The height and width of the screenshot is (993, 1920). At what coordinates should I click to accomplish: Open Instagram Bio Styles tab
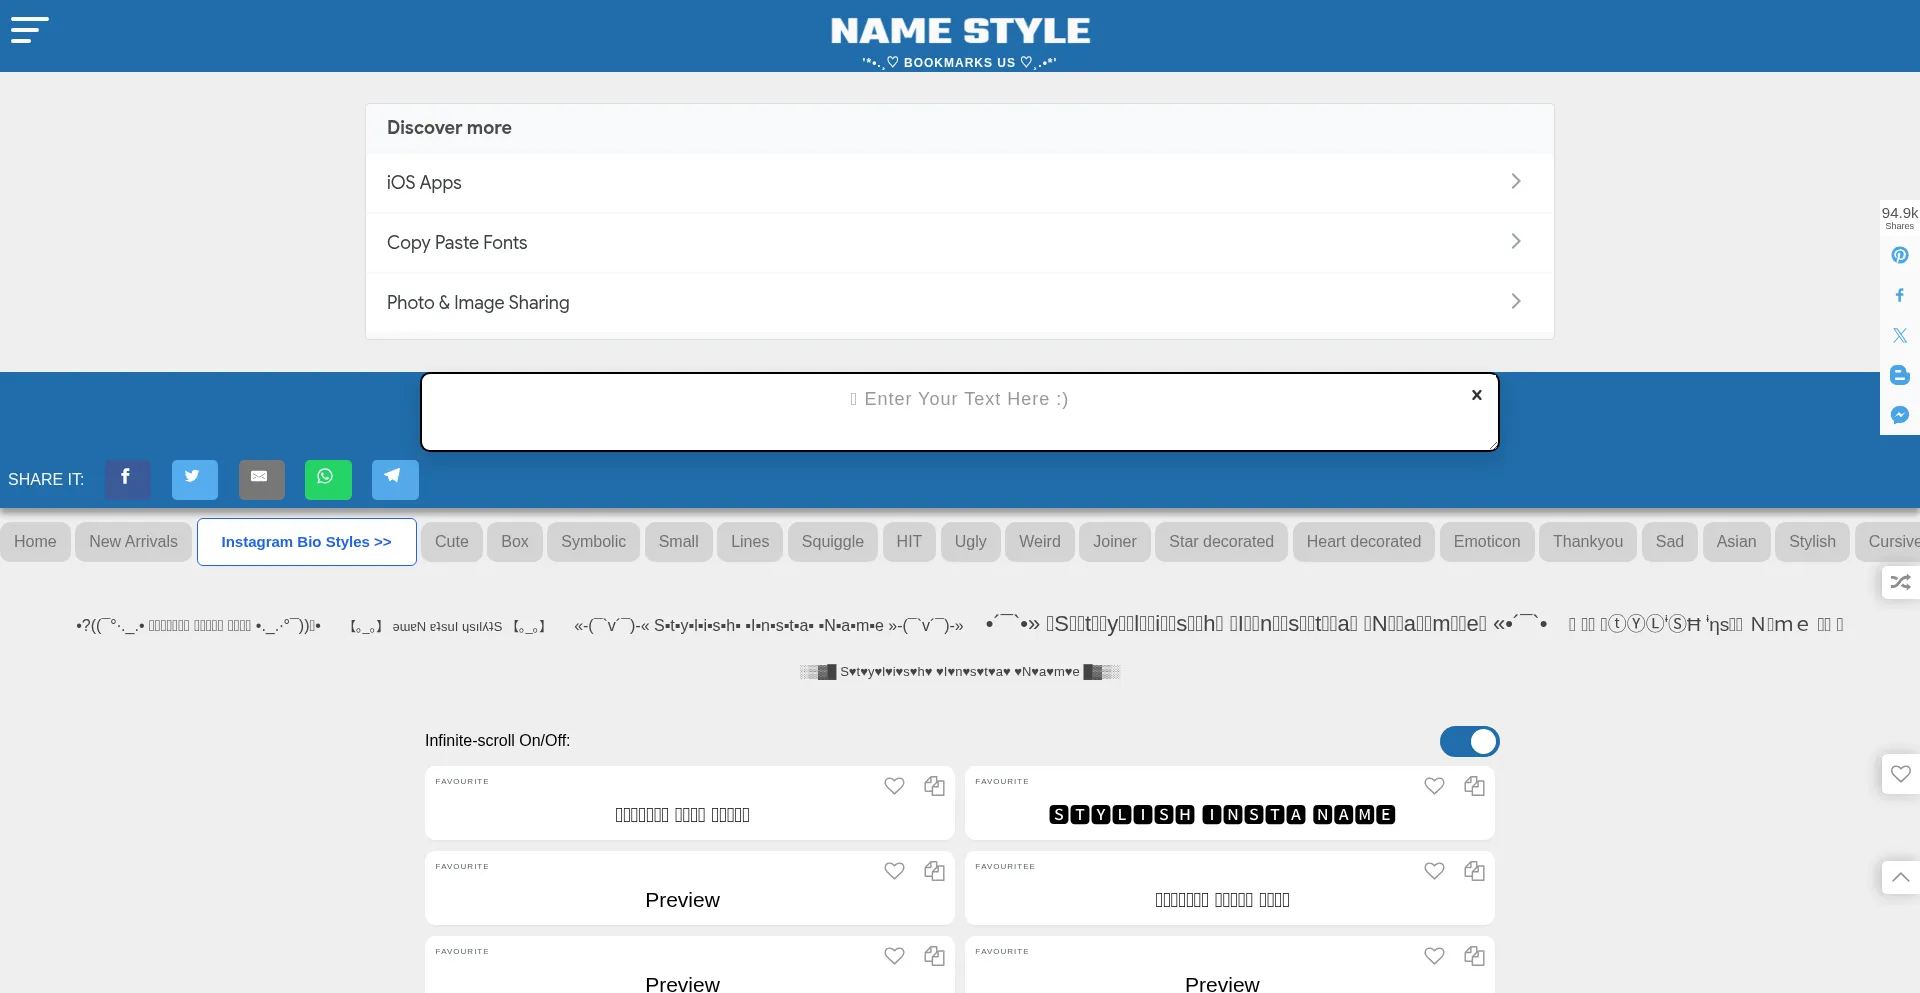click(306, 542)
